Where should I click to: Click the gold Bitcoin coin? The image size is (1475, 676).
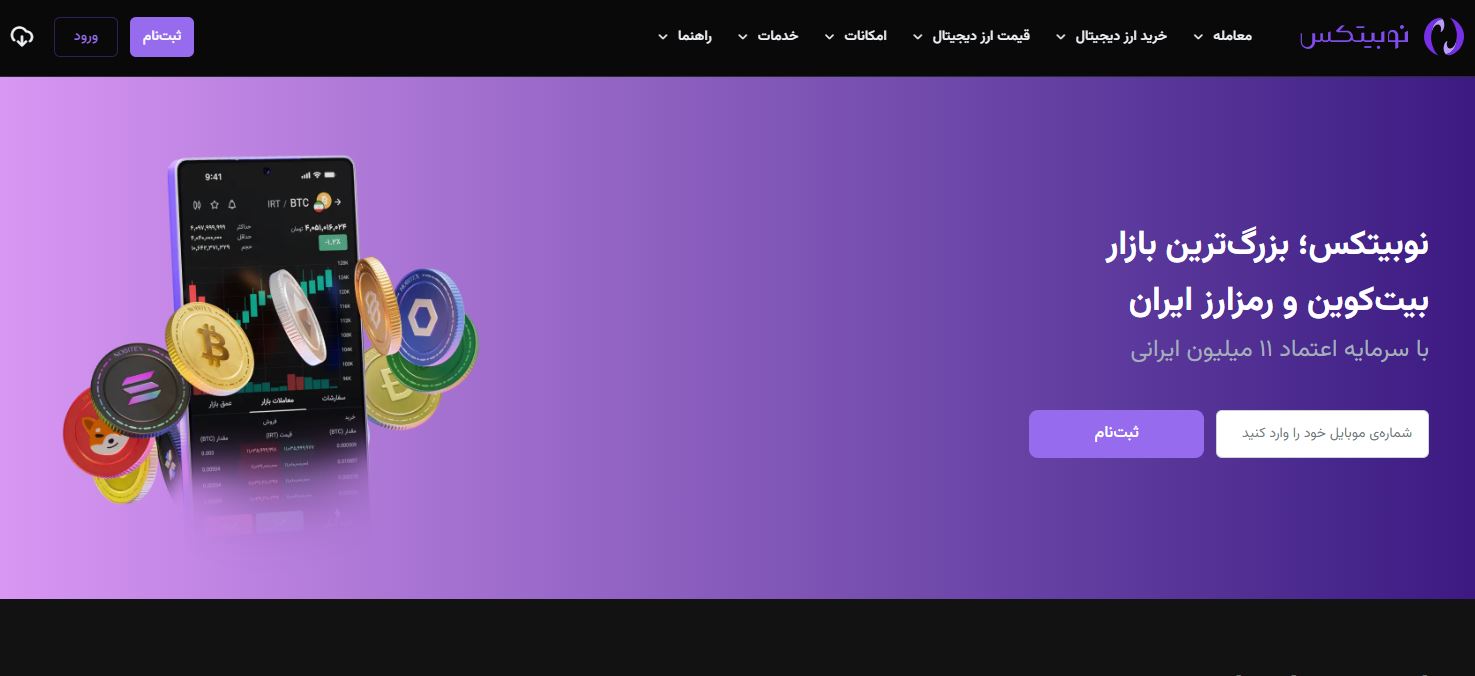[x=211, y=347]
